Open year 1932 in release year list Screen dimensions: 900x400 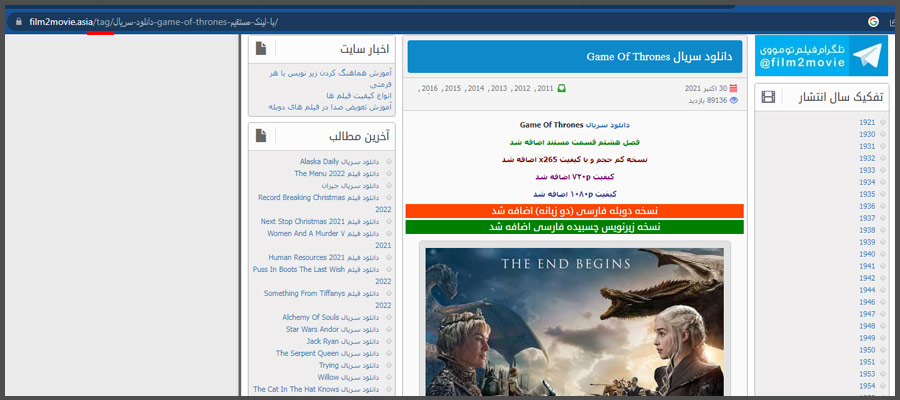(x=867, y=158)
